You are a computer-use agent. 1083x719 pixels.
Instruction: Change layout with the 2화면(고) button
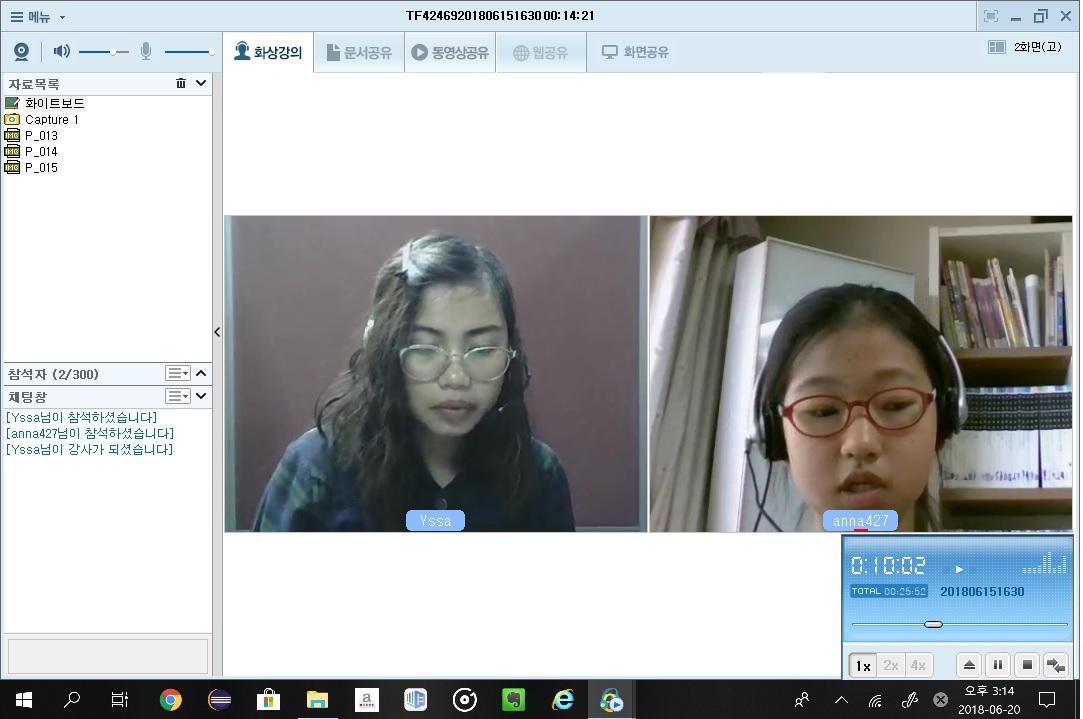tap(1025, 47)
